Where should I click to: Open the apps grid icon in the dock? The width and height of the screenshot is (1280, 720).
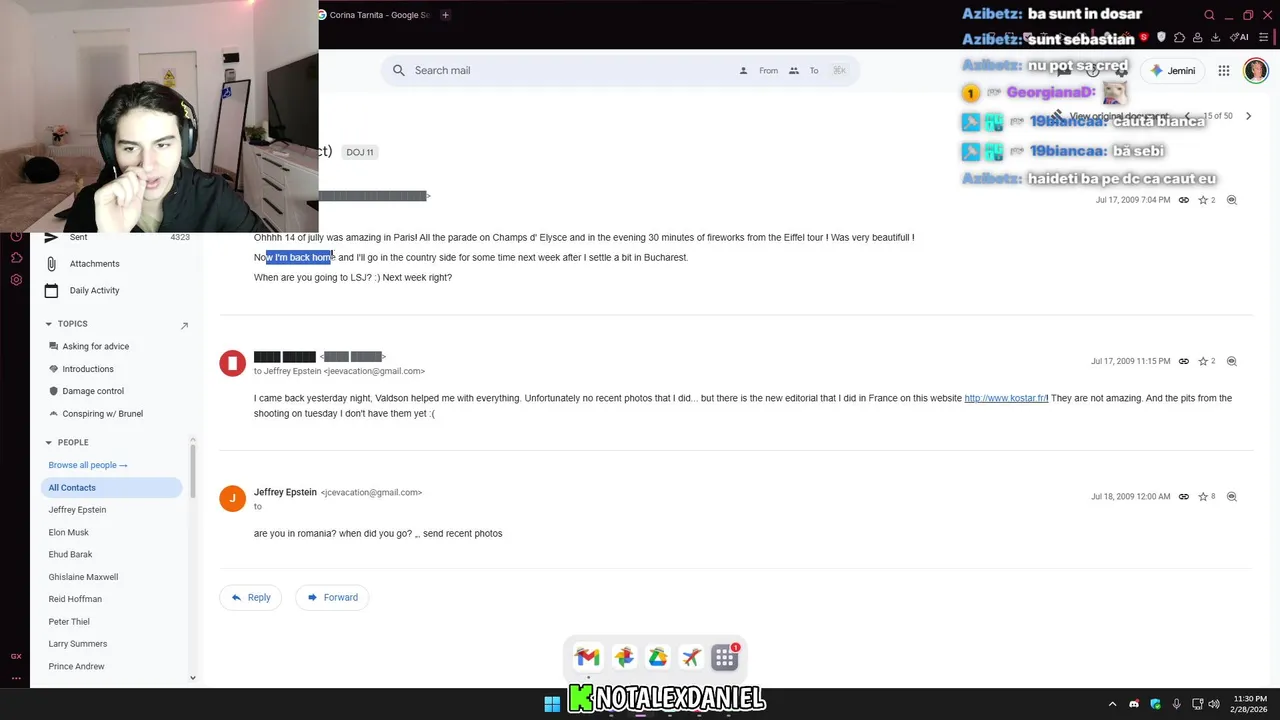pyautogui.click(x=724, y=658)
